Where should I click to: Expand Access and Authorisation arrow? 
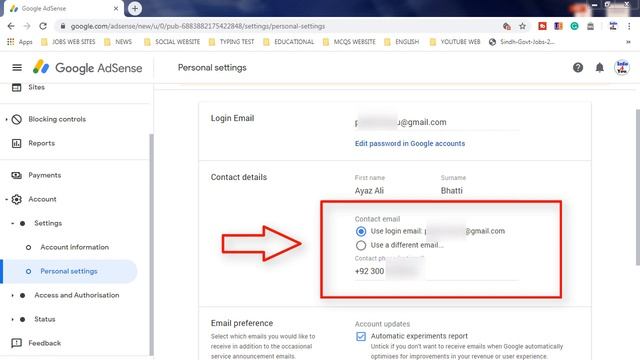(x=12, y=295)
